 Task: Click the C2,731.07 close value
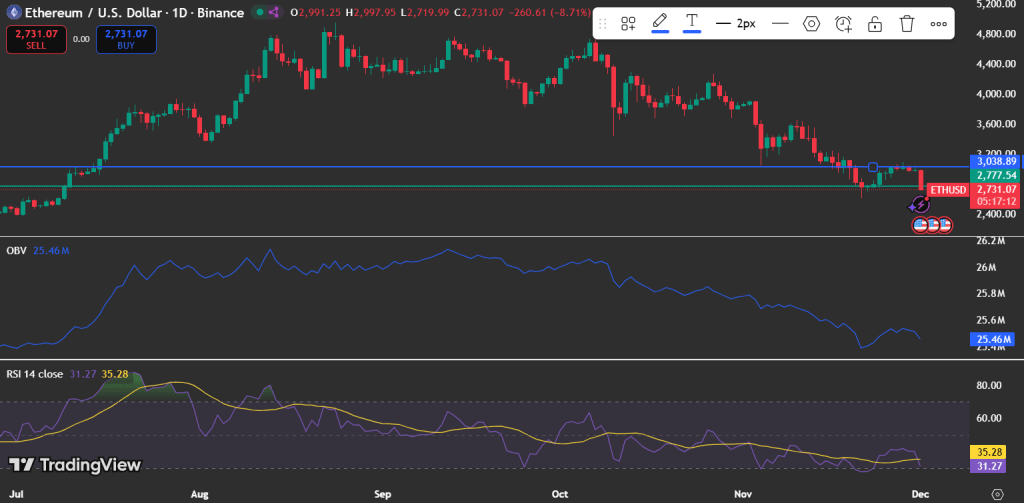point(479,12)
